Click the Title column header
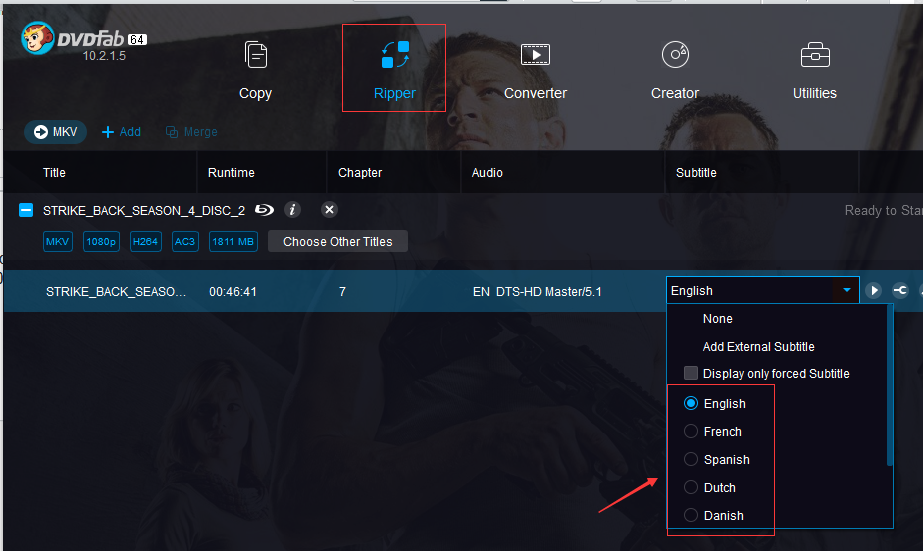 click(x=54, y=172)
